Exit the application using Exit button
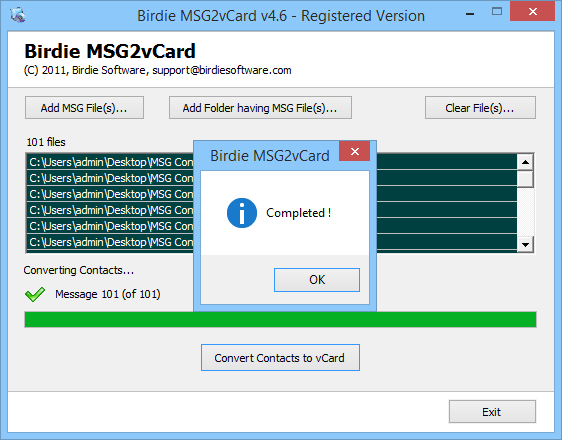This screenshot has height=440, width=562. tap(492, 412)
